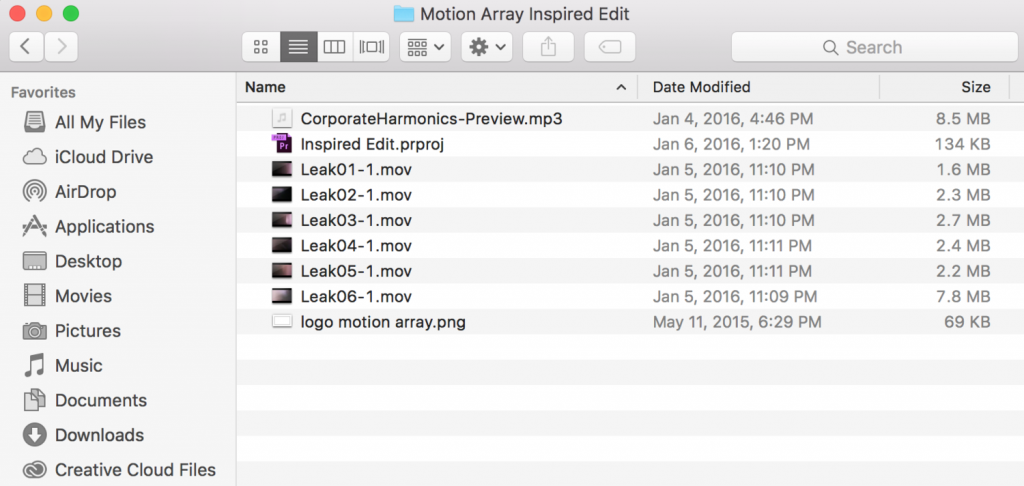Viewport: 1024px width, 486px height.
Task: Click the logo motion array.png thumbnail
Action: (281, 321)
